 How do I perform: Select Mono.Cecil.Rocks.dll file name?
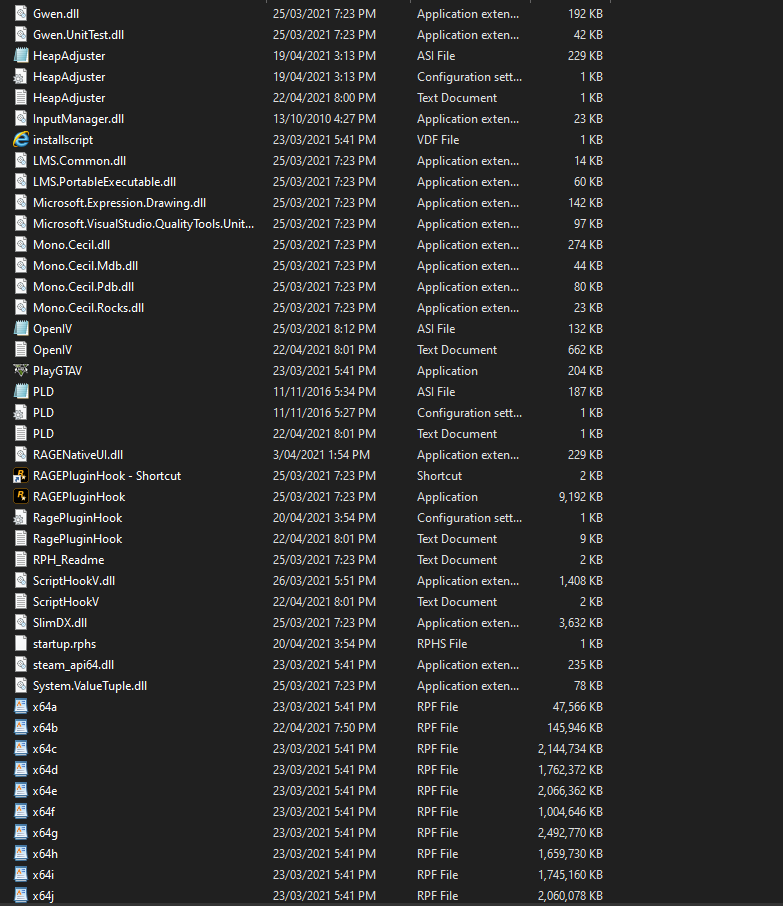pyautogui.click(x=88, y=307)
